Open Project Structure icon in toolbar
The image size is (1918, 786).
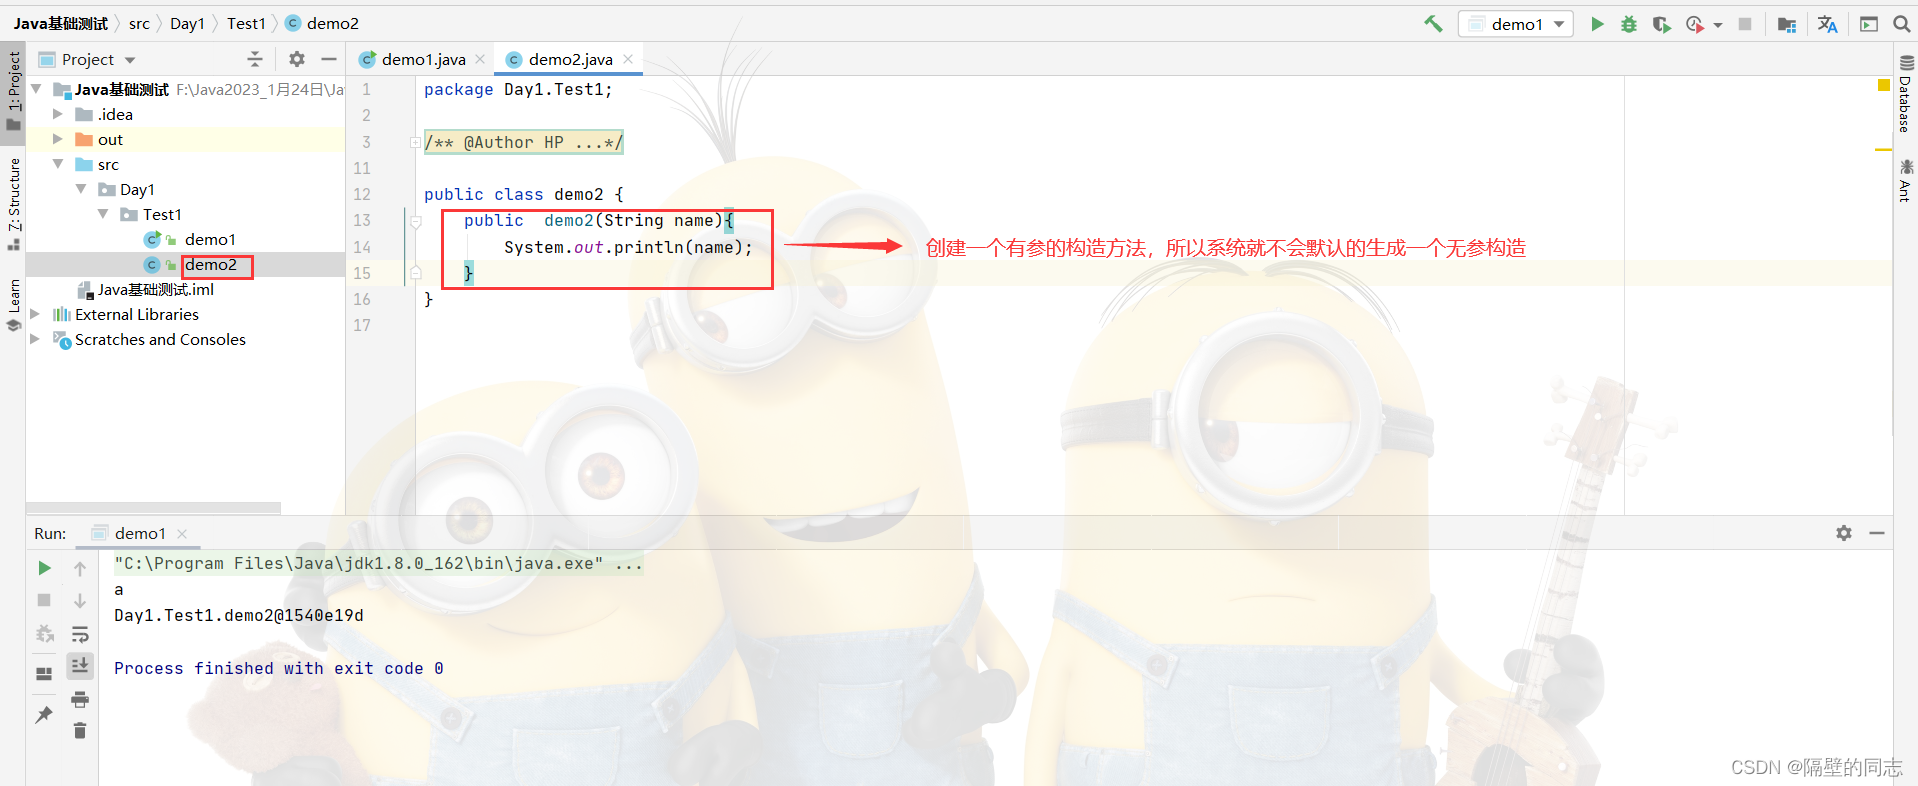1787,24
